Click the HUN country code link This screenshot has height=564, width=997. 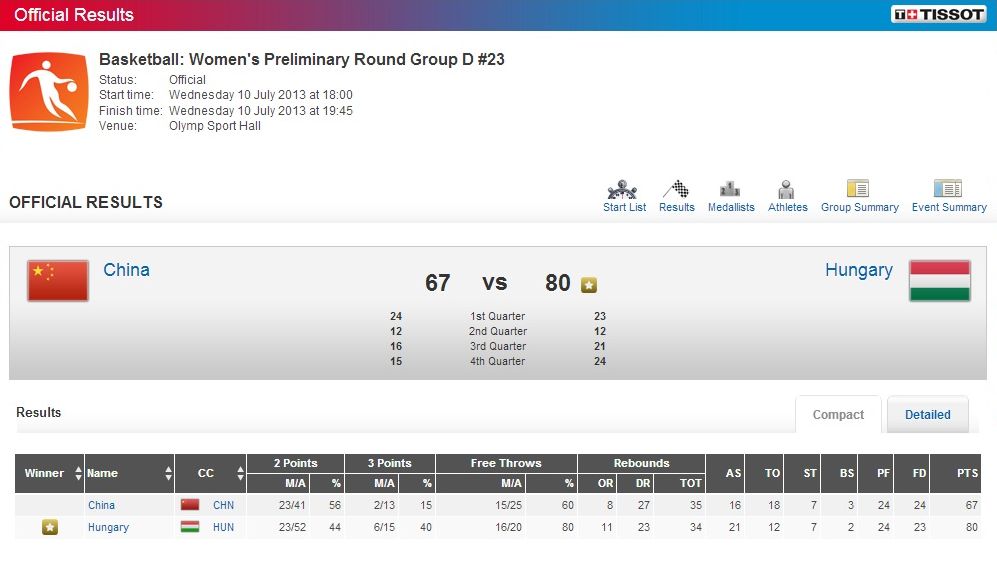[x=223, y=527]
